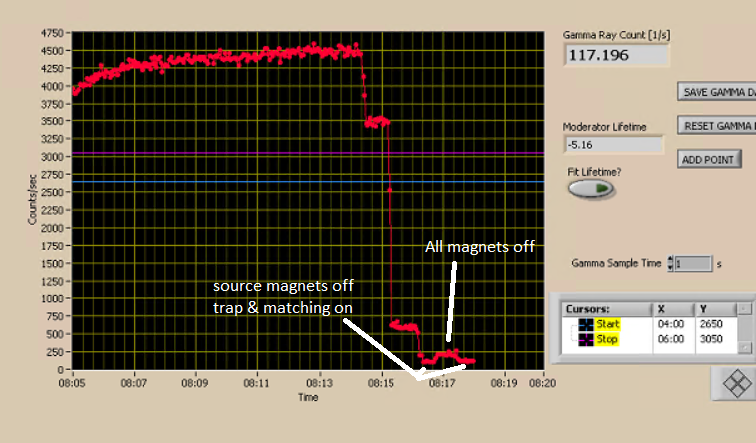
Task: Click the 08:15 time axis label
Action: pos(381,383)
